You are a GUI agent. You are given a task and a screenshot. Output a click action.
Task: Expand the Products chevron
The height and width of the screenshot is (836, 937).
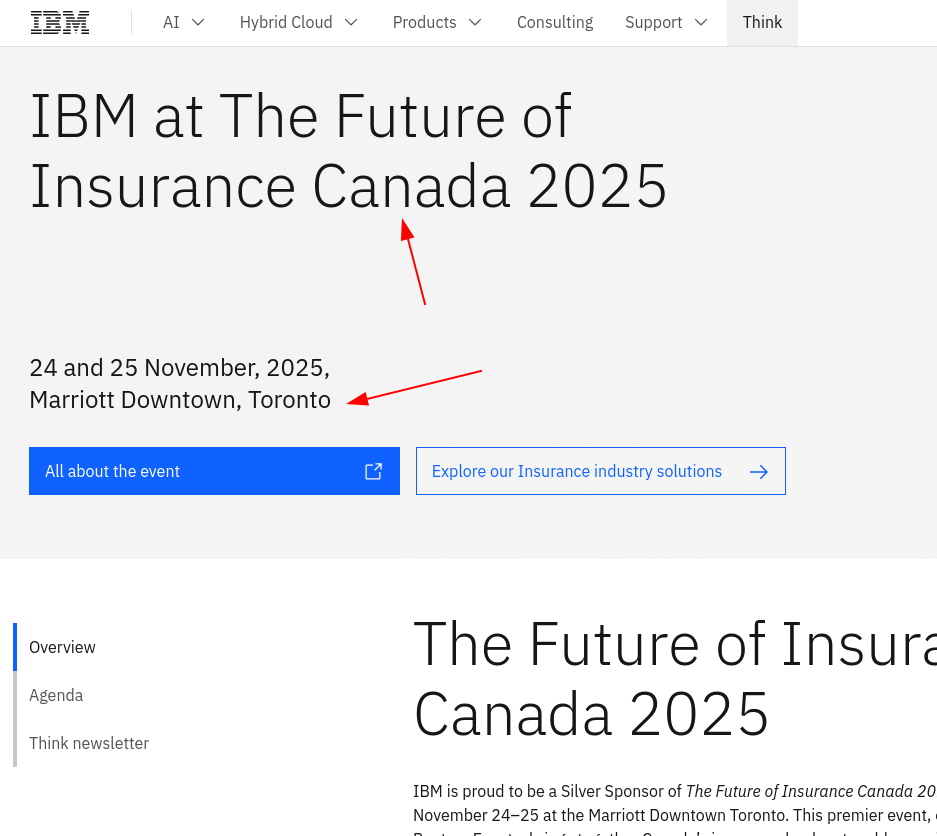(475, 22)
